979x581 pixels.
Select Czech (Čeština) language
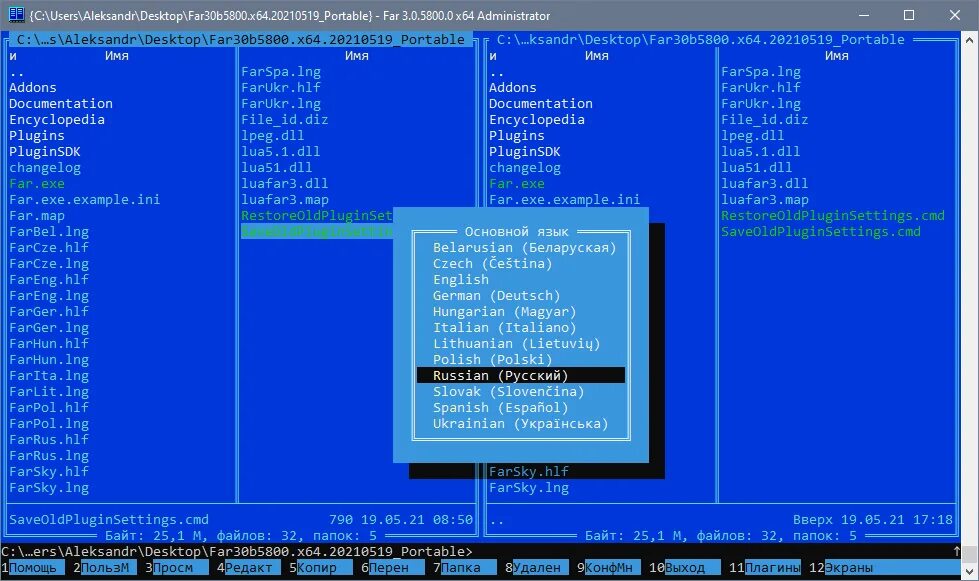(x=493, y=263)
